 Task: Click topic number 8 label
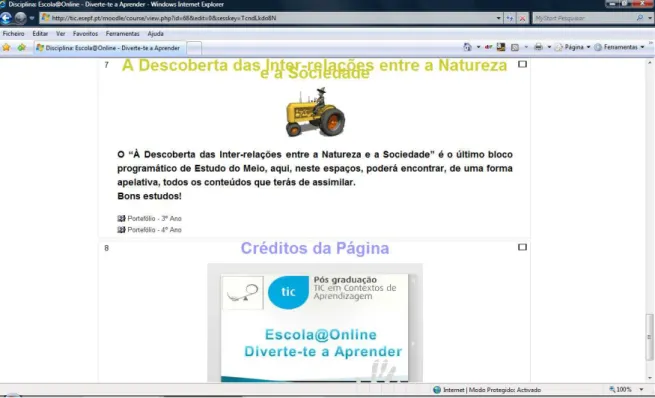tap(107, 248)
